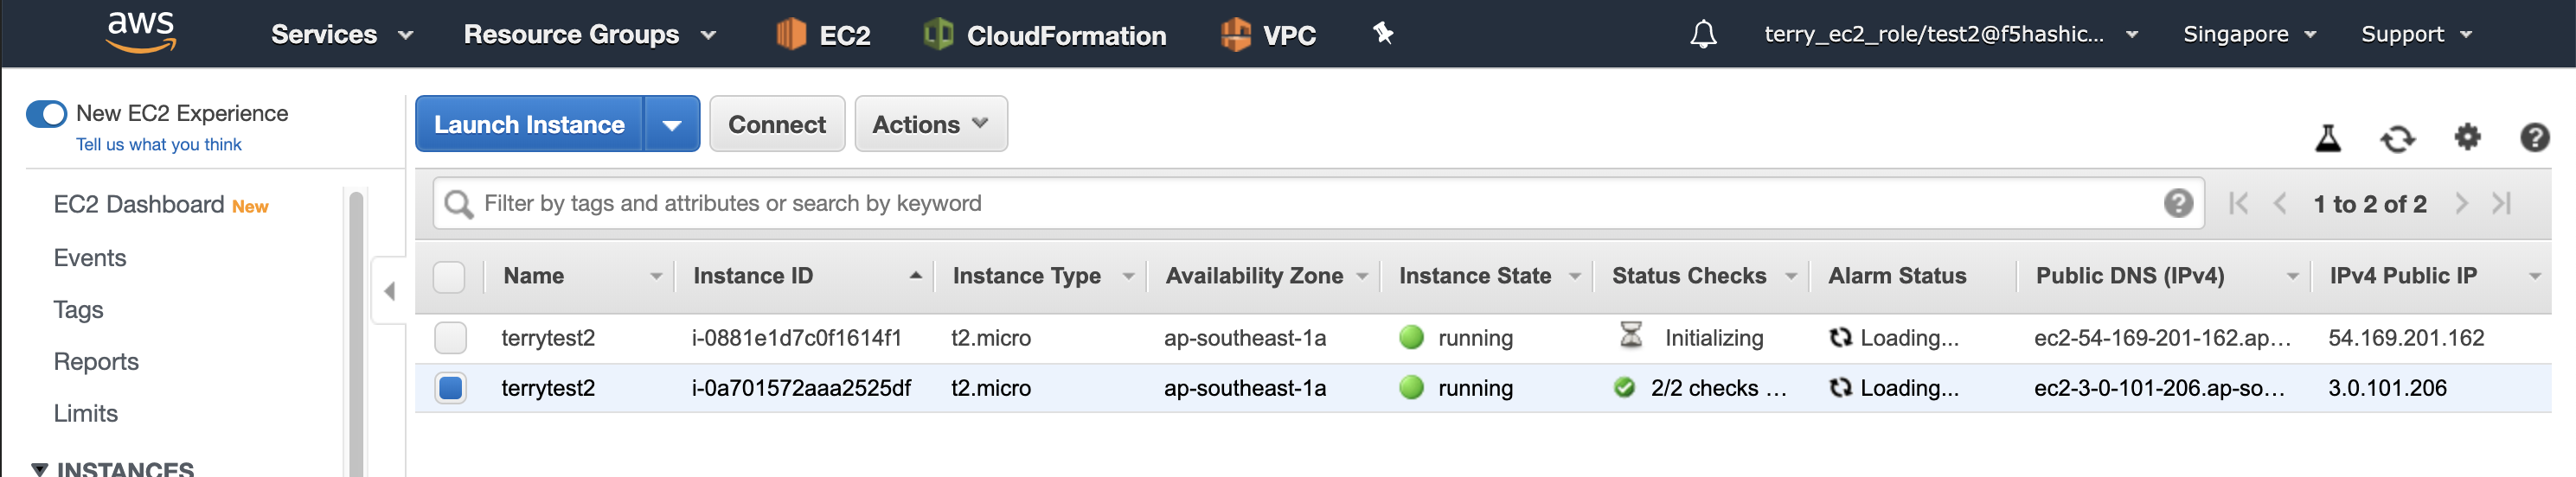Click the experiments flask icon
Screen dimensions: 2576x477
click(2328, 138)
